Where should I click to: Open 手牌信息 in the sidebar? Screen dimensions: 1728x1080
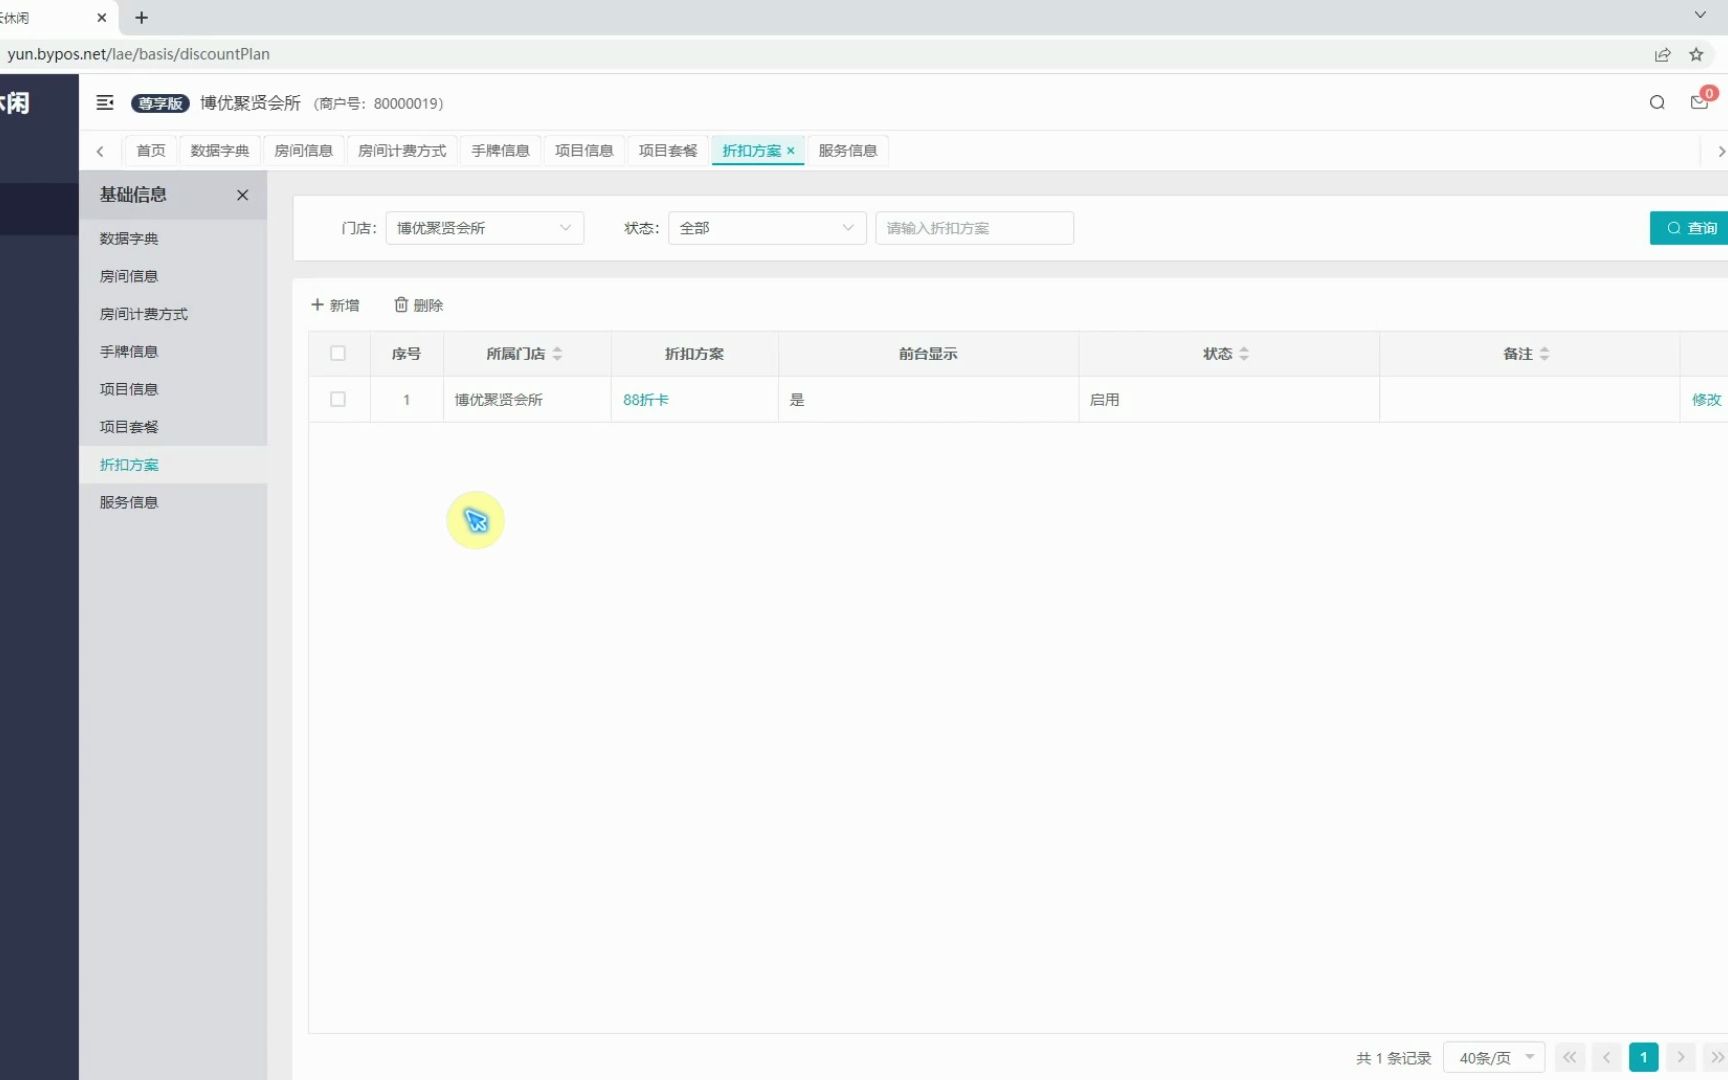coord(173,352)
